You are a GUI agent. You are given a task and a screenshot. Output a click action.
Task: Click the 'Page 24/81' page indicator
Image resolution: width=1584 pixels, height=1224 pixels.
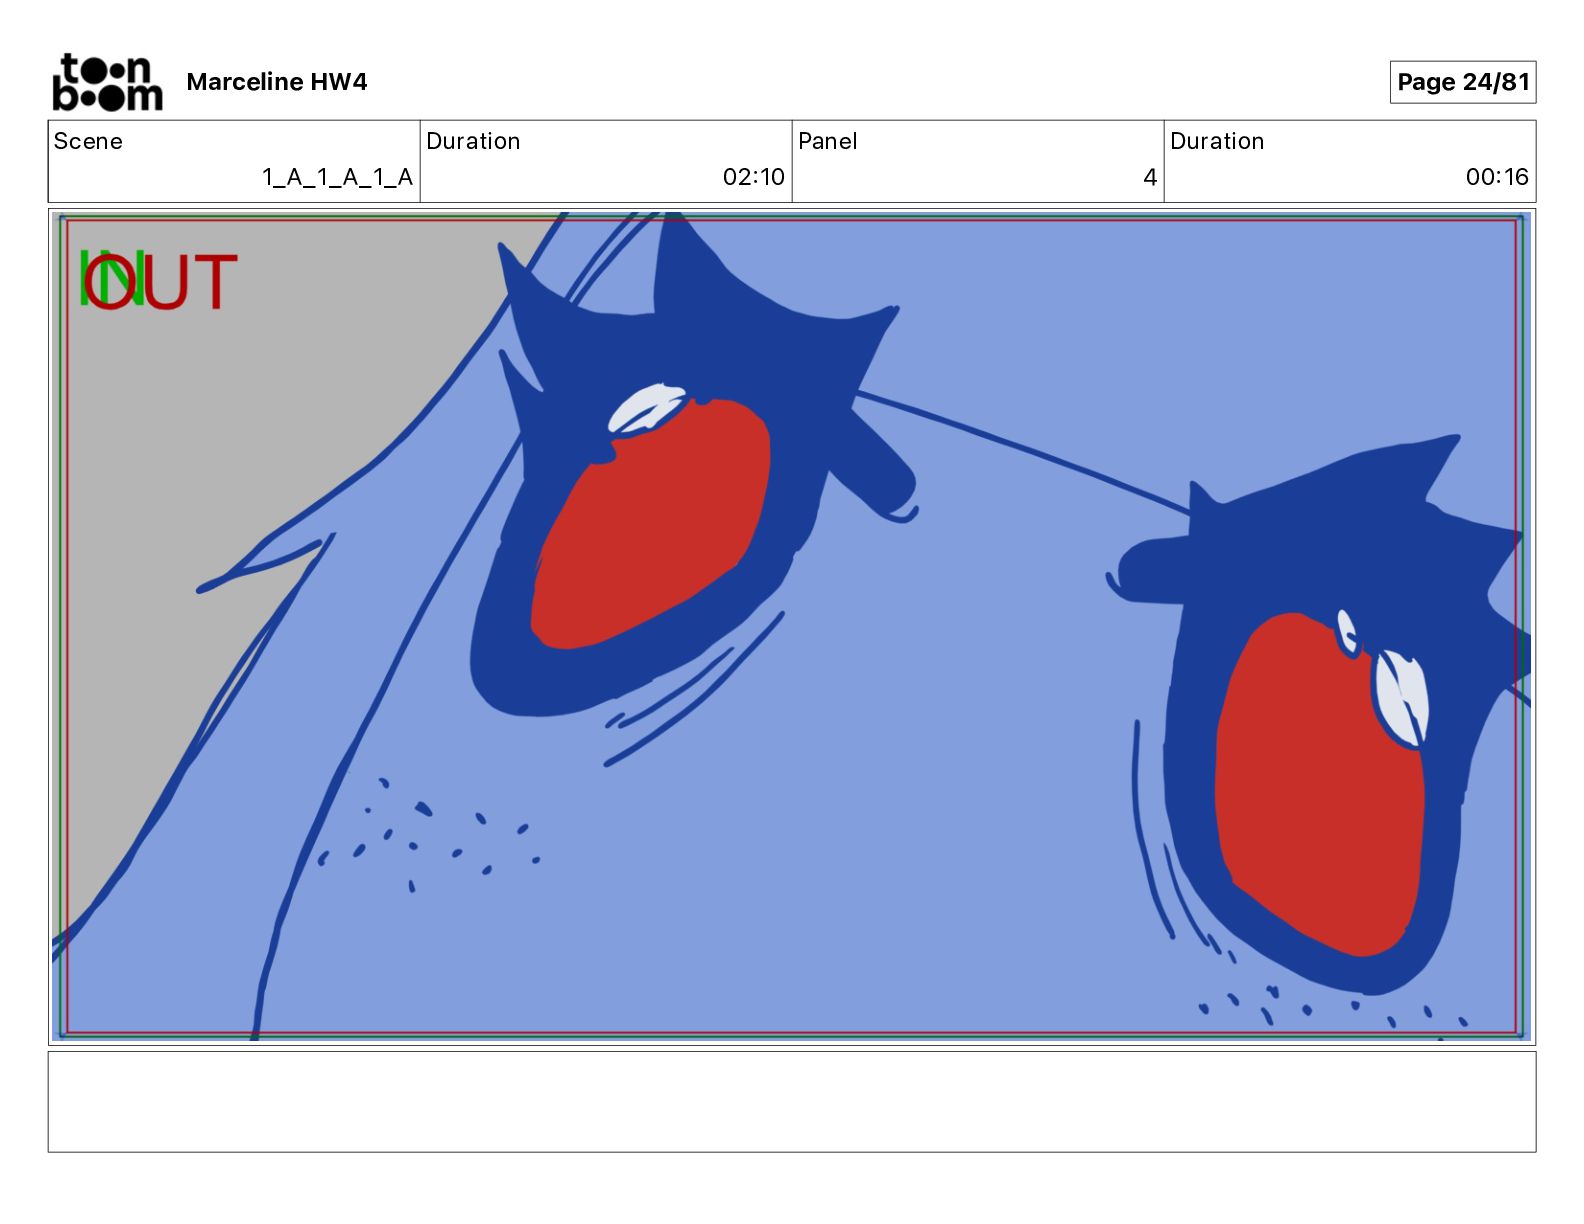point(1463,82)
